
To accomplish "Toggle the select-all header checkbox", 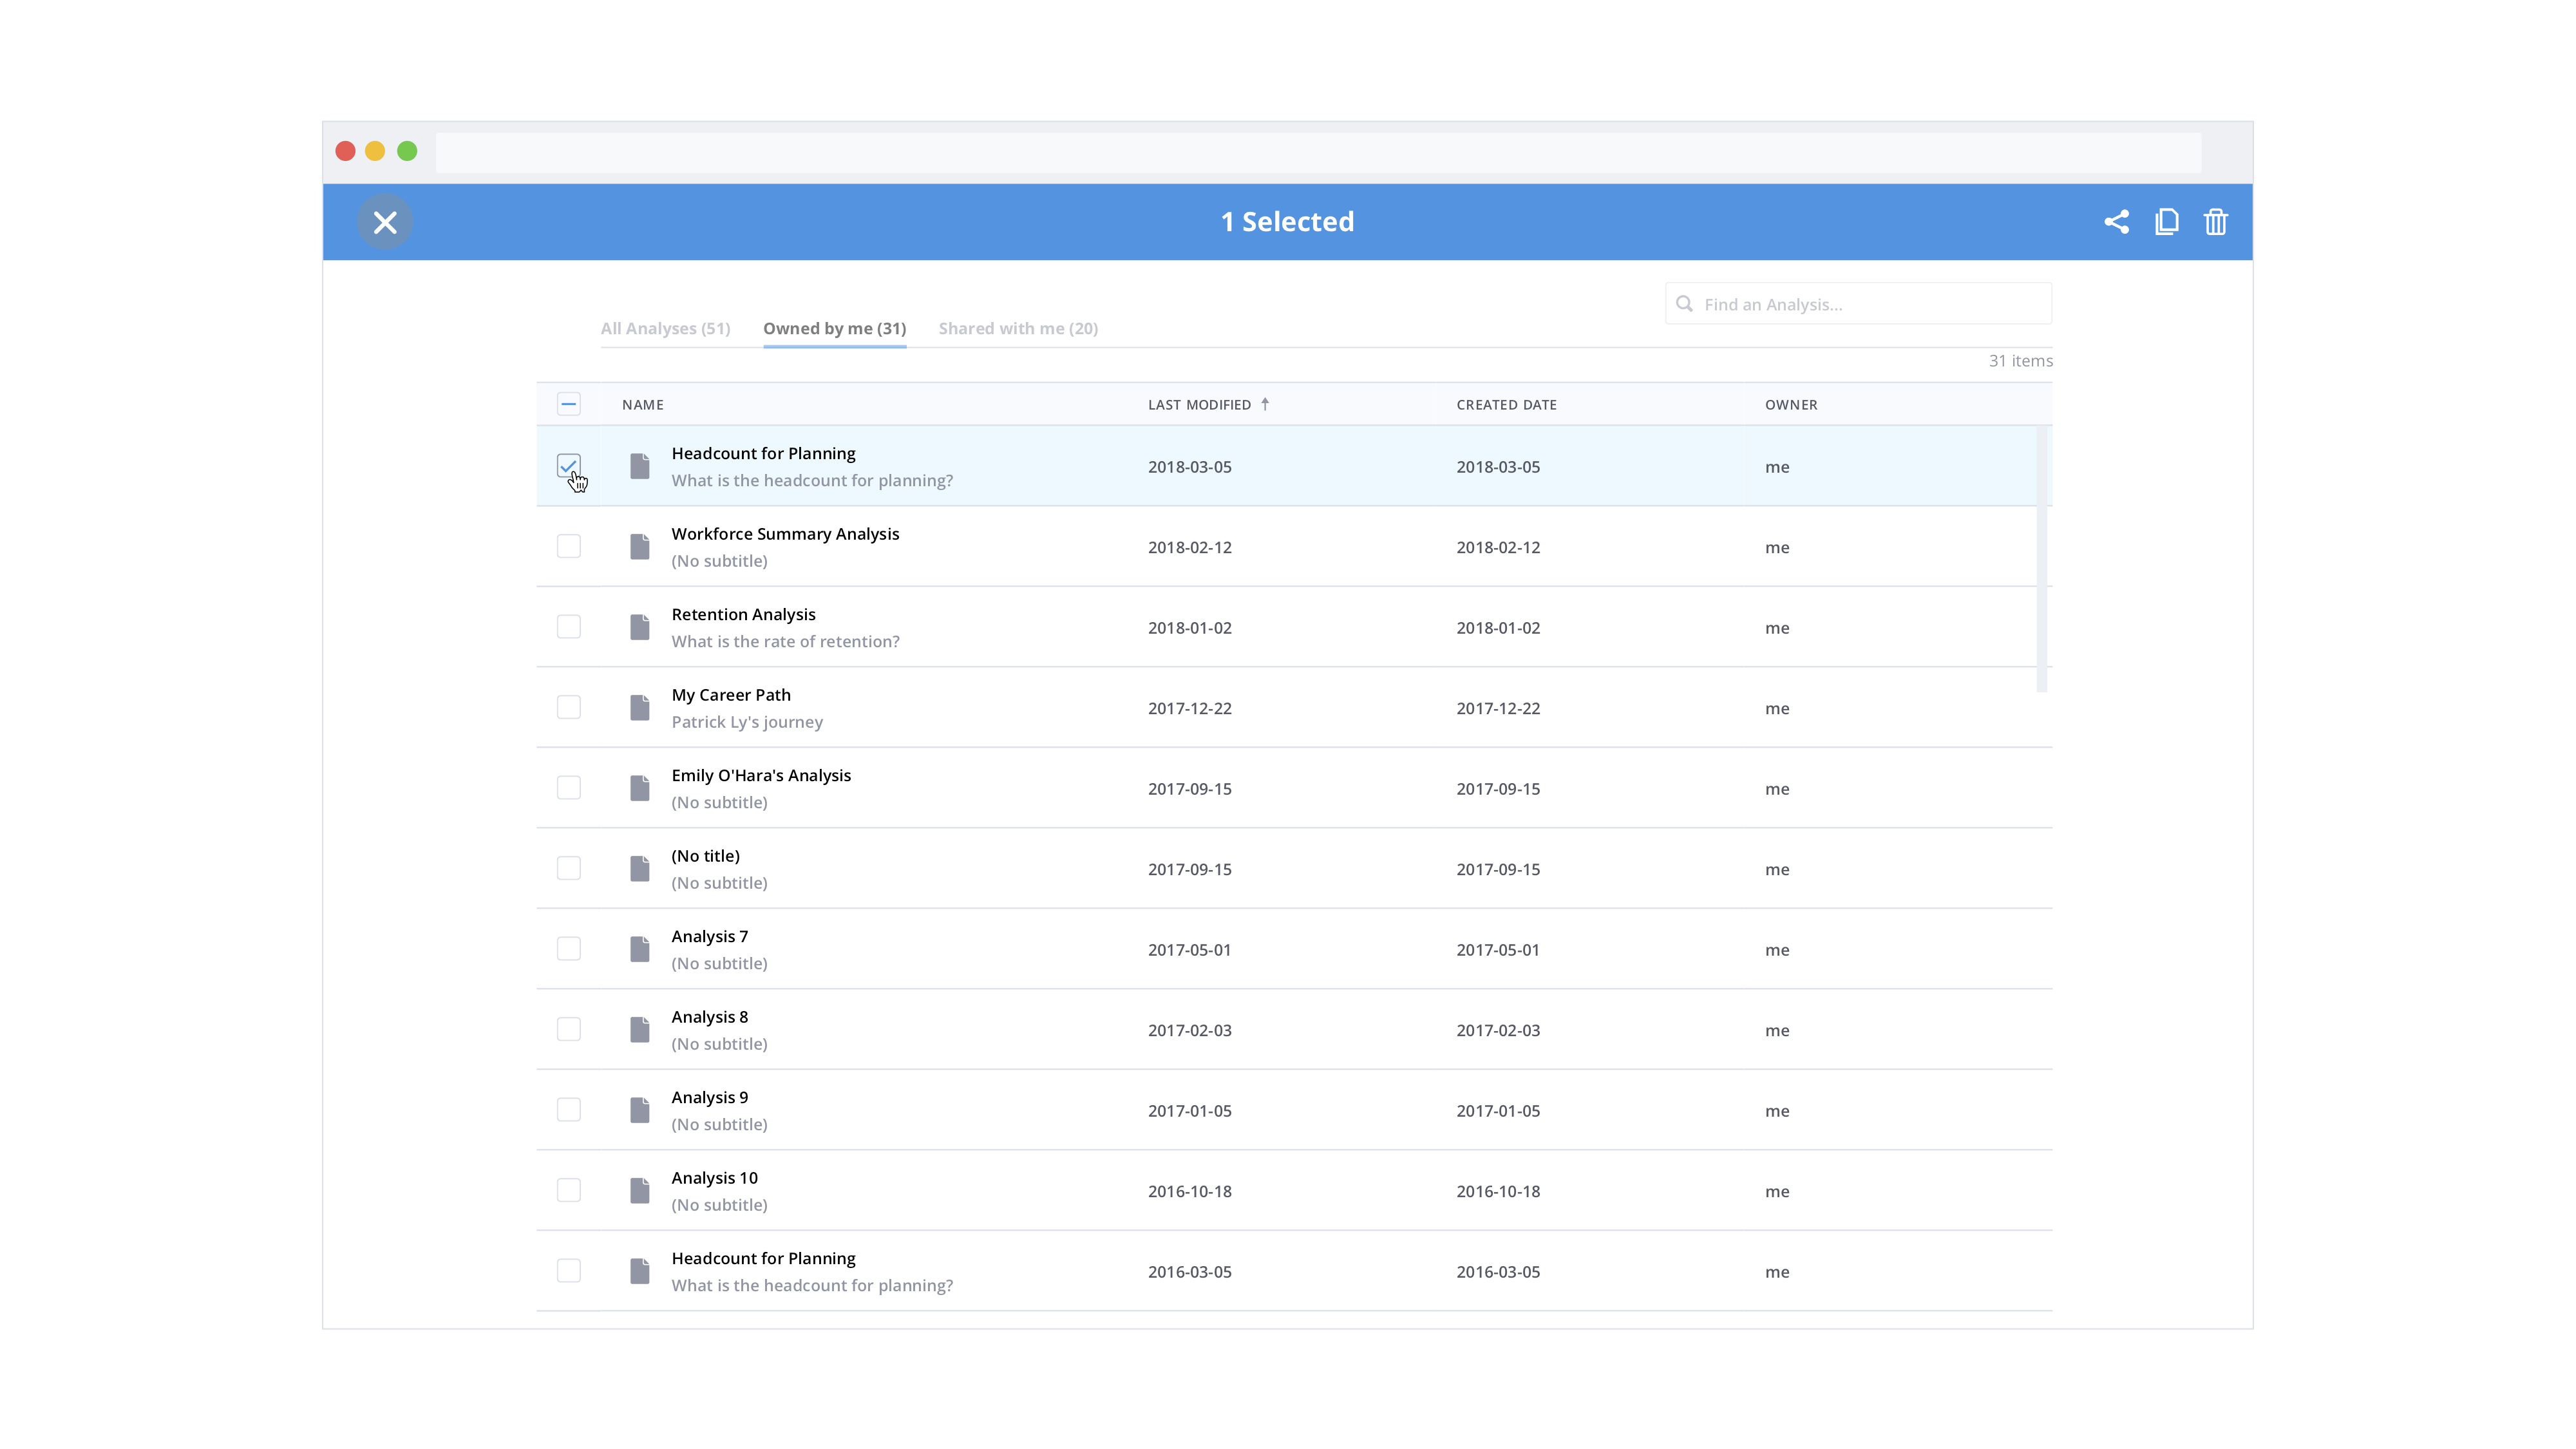I will click(x=568, y=404).
